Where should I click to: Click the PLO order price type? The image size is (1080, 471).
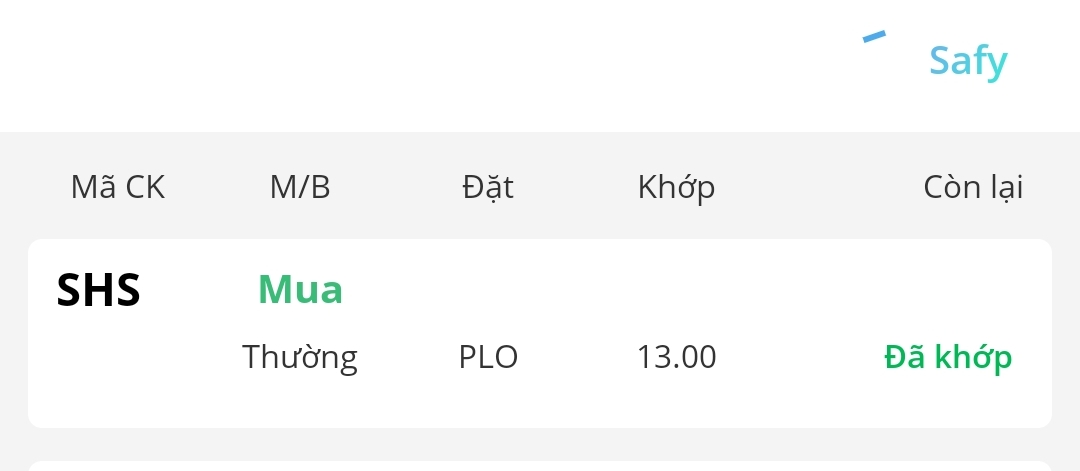[x=488, y=357]
